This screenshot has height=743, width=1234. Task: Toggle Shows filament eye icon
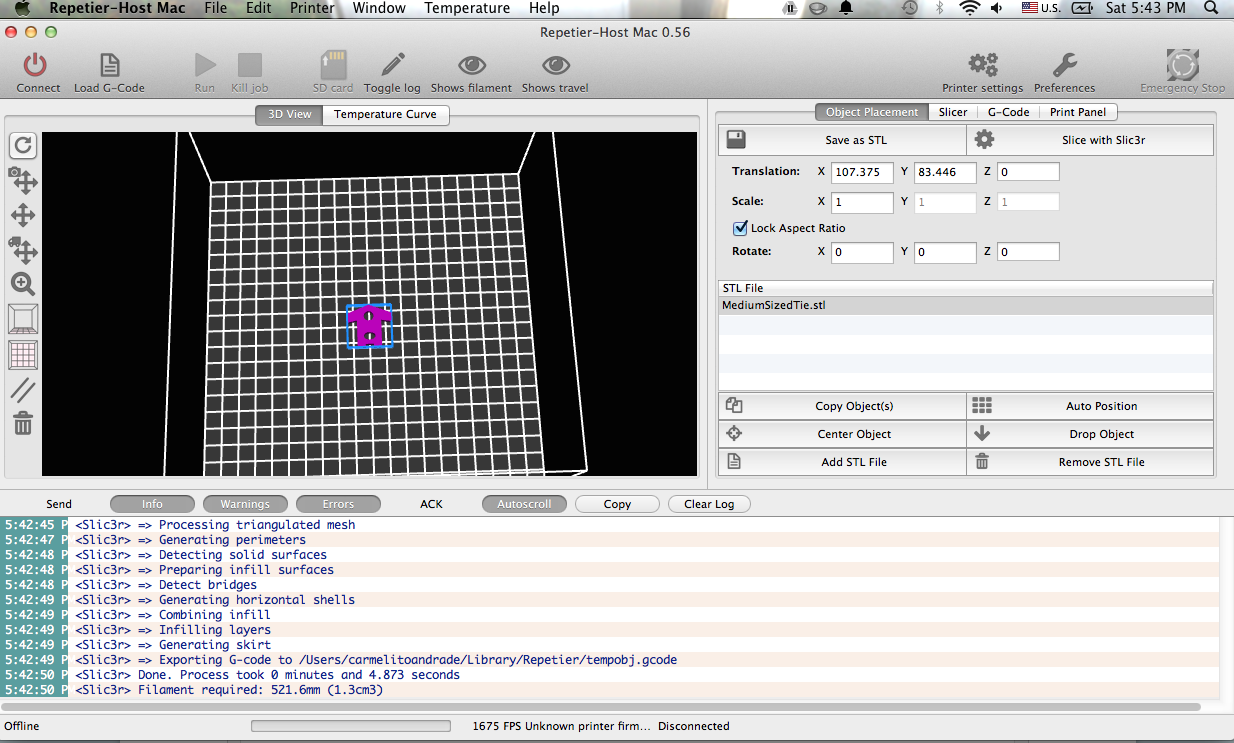click(x=471, y=66)
